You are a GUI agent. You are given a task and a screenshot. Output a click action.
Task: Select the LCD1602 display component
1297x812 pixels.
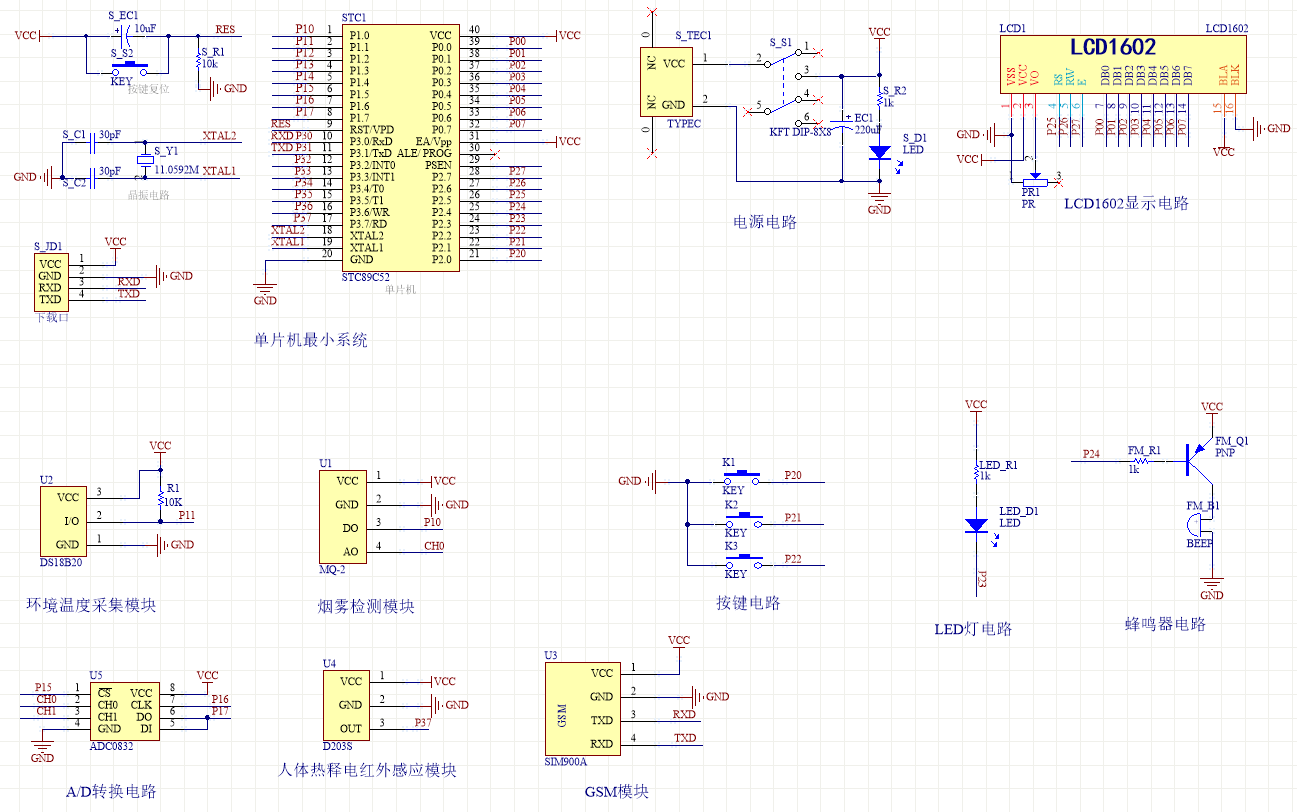pos(1125,66)
